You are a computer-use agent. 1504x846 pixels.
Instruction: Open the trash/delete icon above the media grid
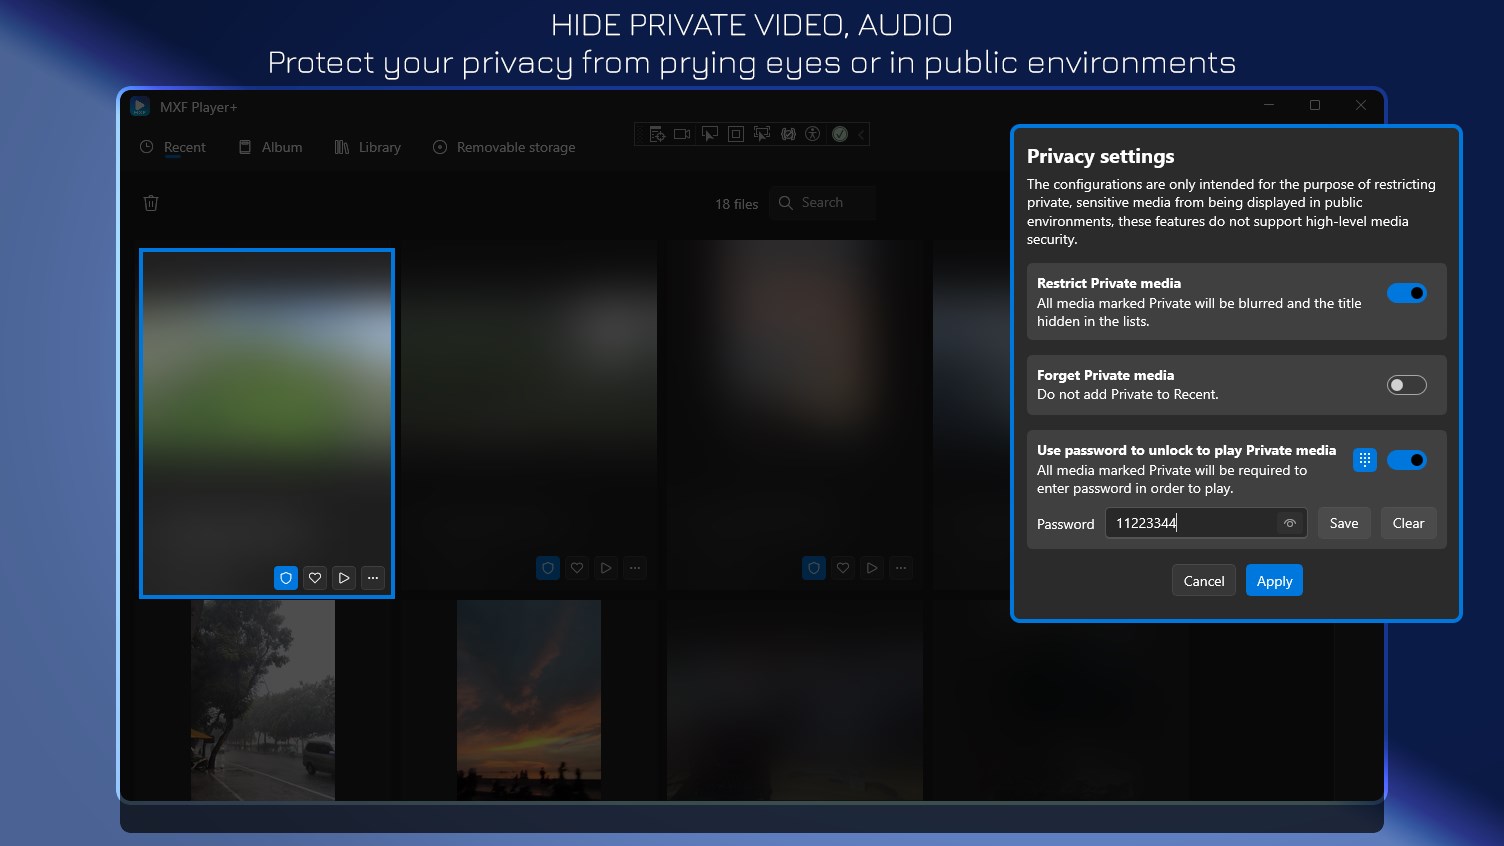tap(151, 202)
